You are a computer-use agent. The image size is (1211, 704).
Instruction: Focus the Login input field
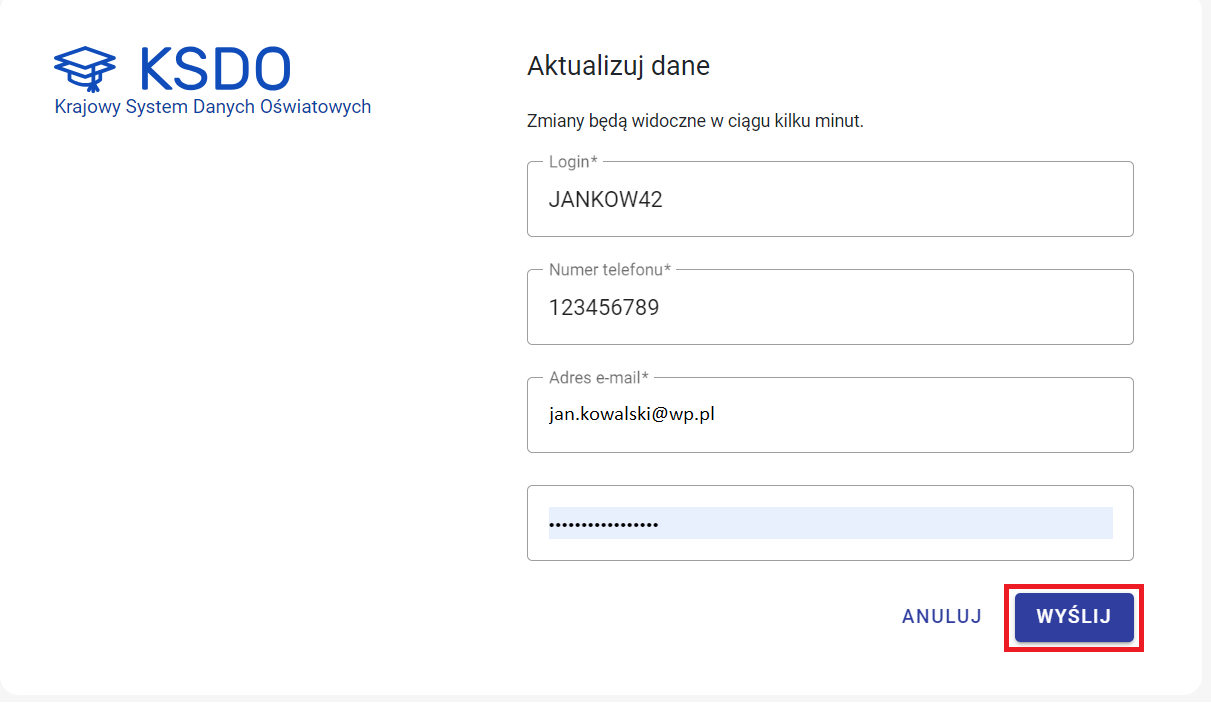[830, 199]
